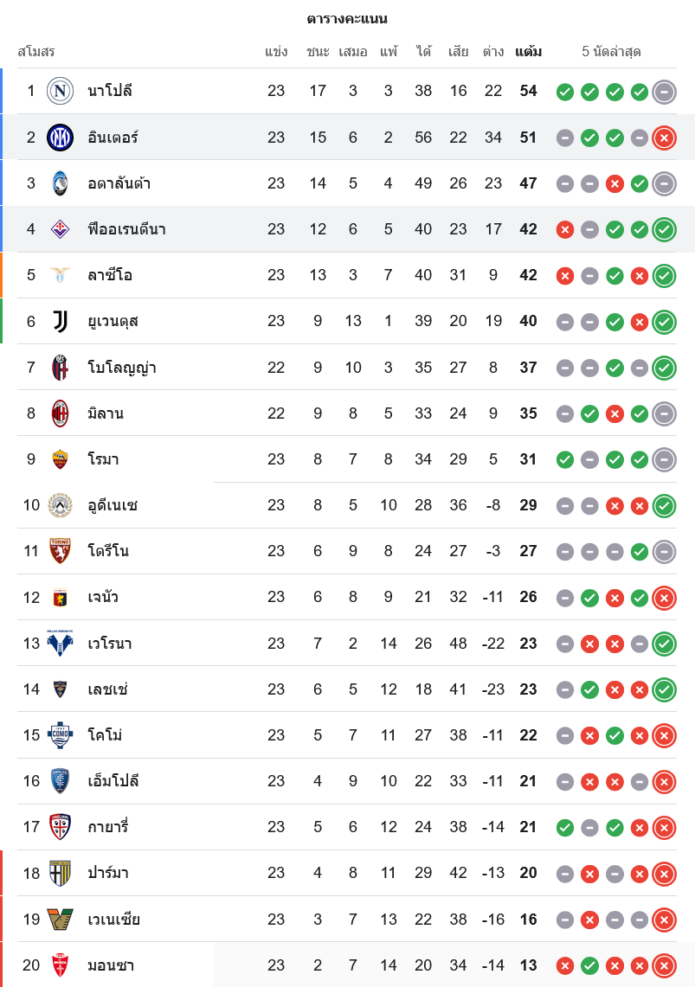Click Inter's latest red loss result icon
Viewport: 695px width, 1000px height.
pos(664,138)
